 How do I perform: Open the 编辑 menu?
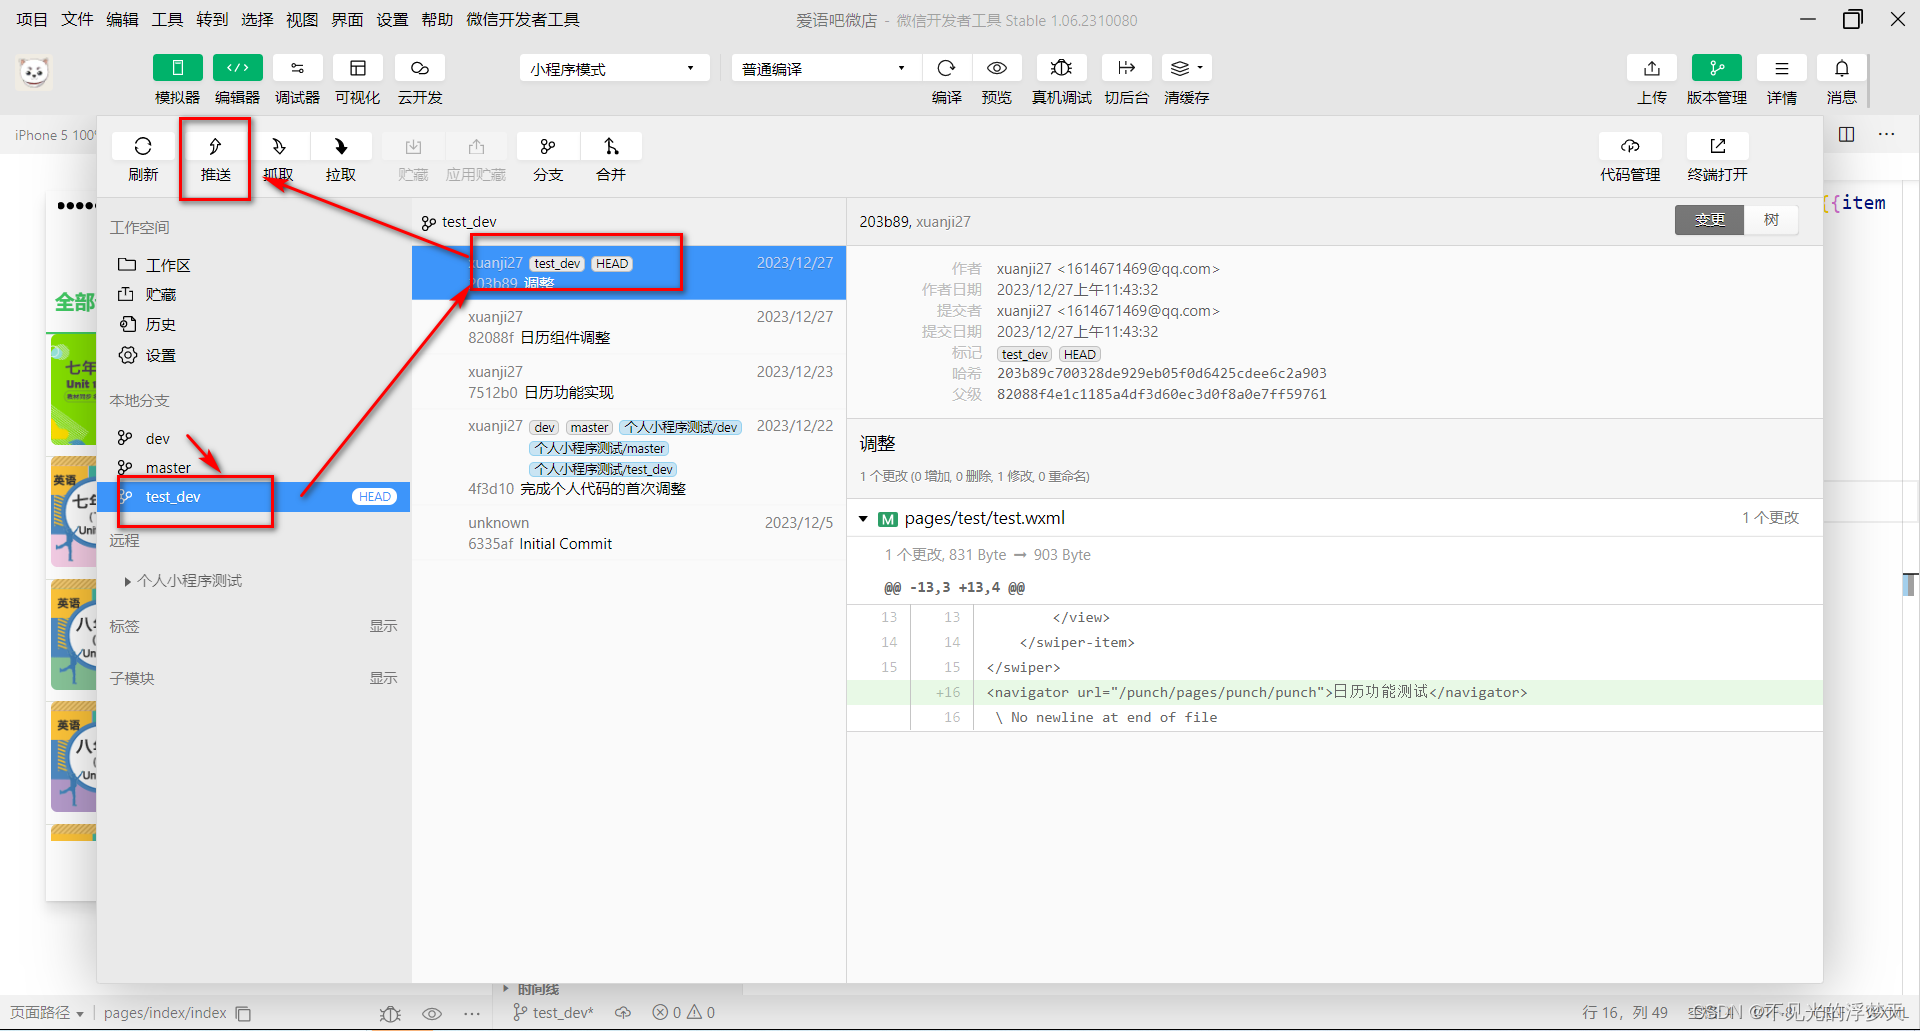pos(122,19)
